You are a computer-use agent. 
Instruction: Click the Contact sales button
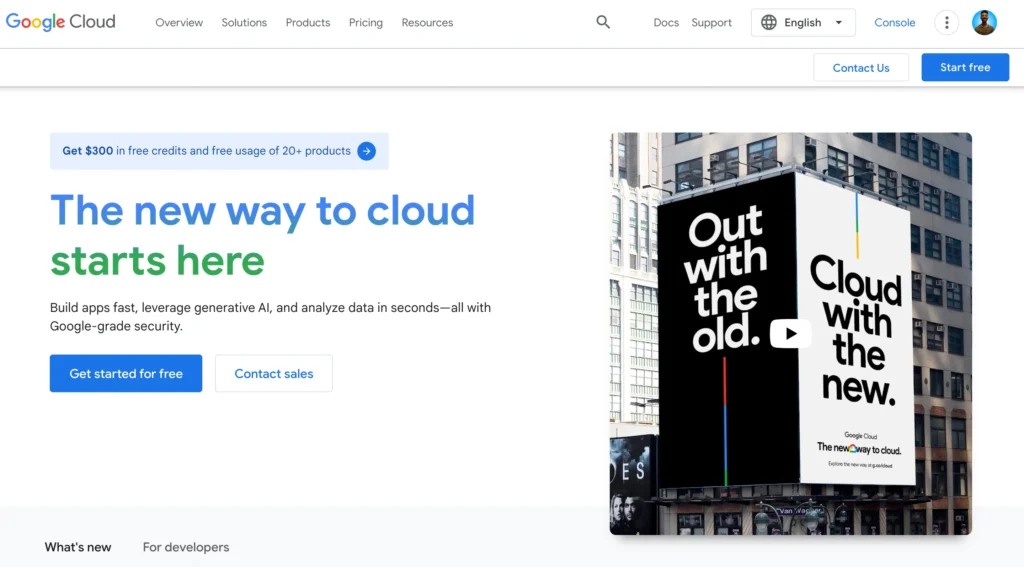(274, 373)
